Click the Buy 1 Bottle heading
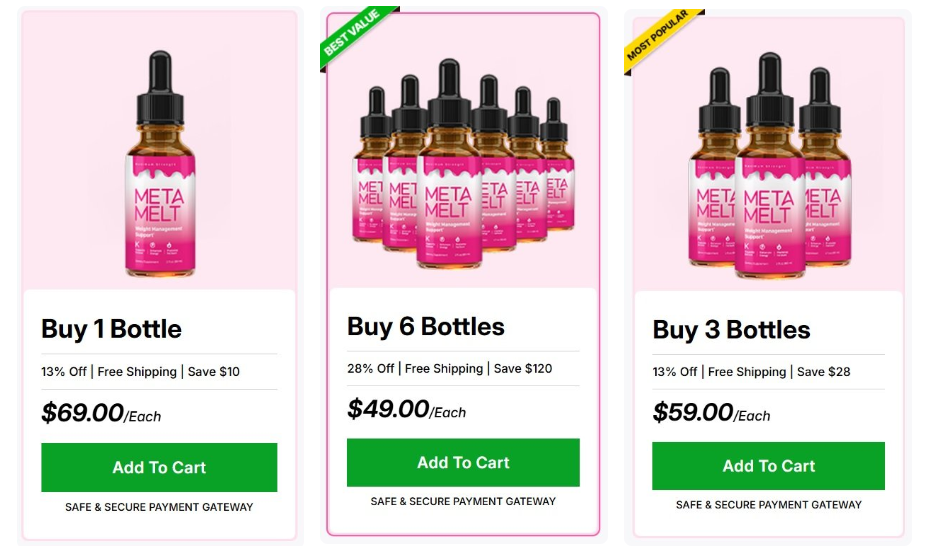 pos(111,329)
